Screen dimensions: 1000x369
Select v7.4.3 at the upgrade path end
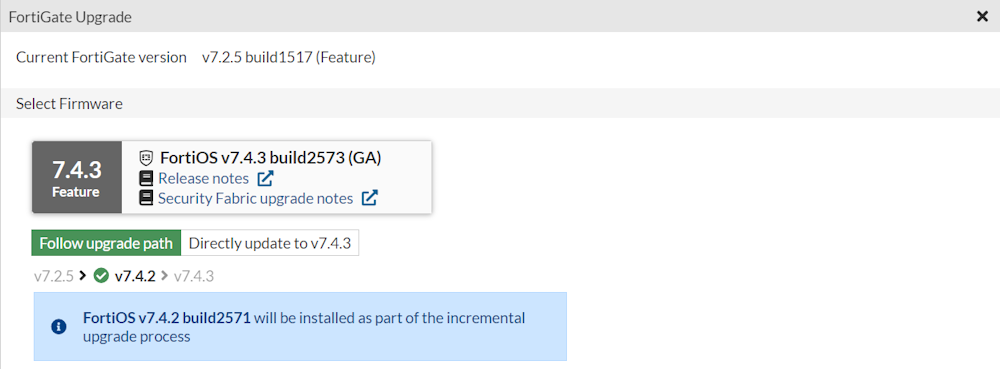[x=194, y=276]
